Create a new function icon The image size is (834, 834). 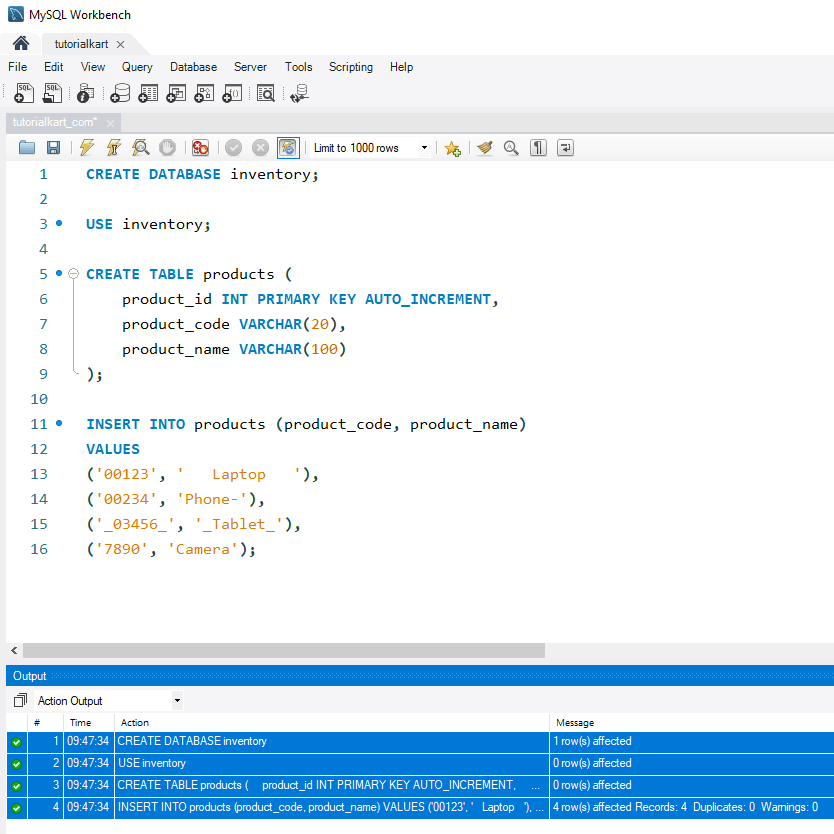pyautogui.click(x=232, y=93)
